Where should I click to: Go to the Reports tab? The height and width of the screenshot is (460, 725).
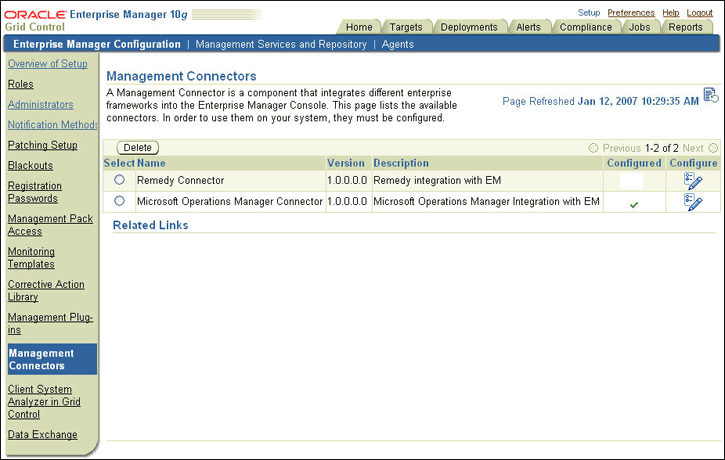tap(685, 27)
